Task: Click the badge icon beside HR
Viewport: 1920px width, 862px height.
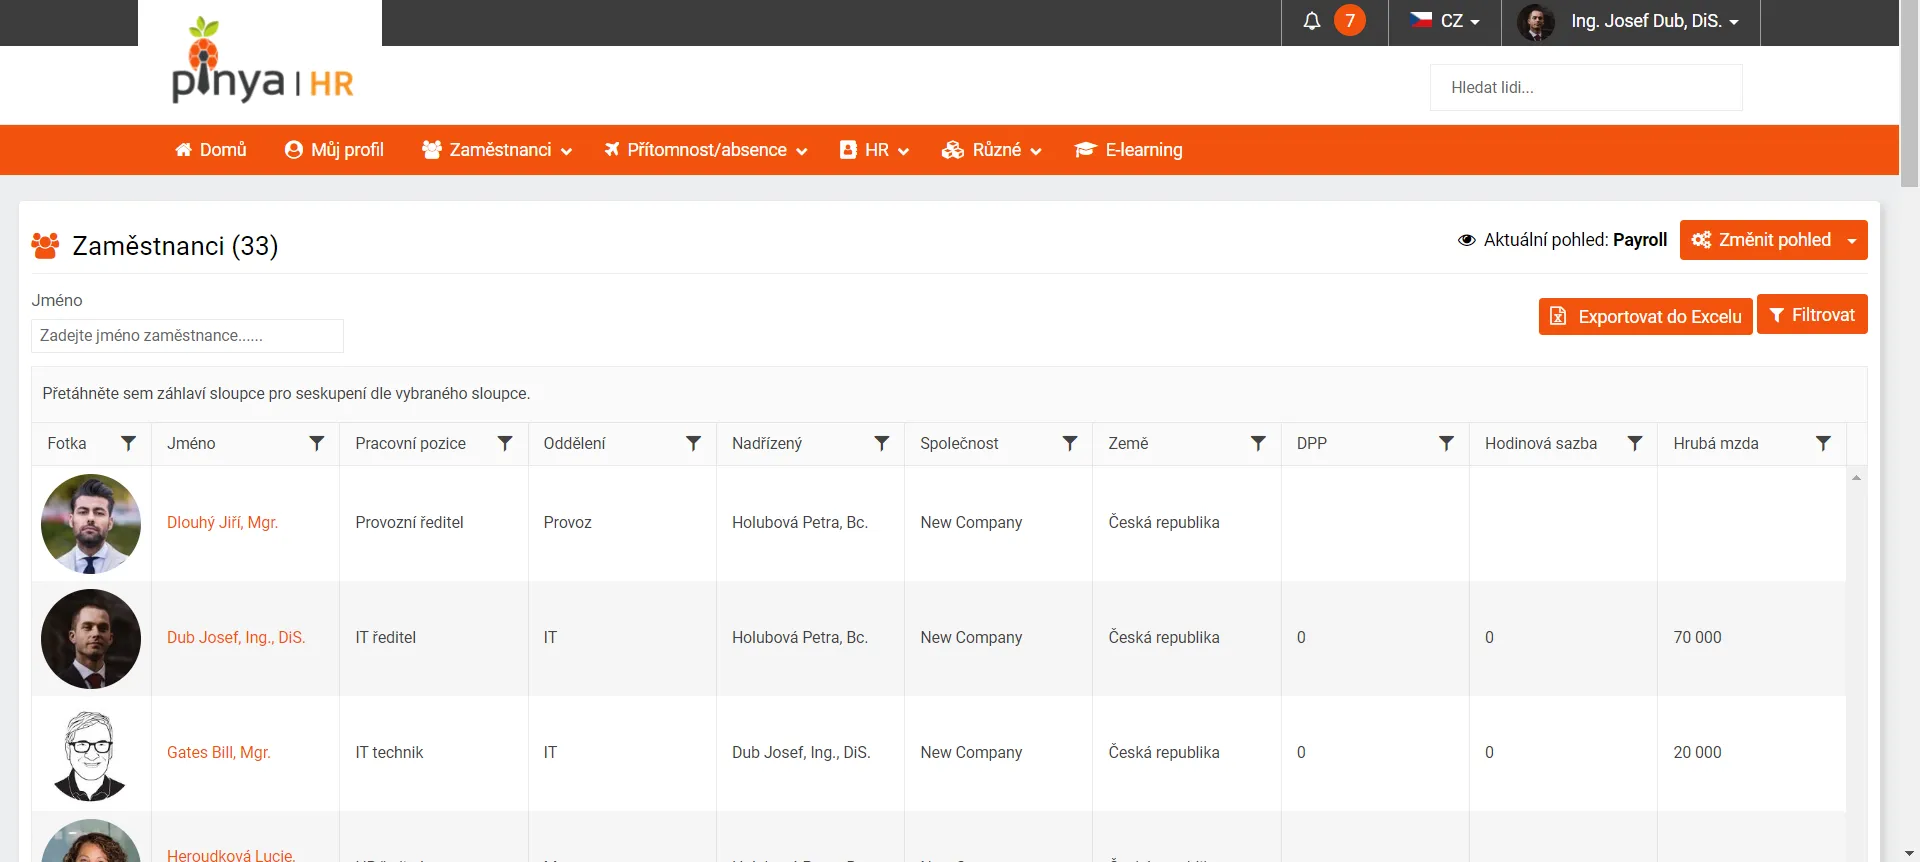Action: coord(848,150)
